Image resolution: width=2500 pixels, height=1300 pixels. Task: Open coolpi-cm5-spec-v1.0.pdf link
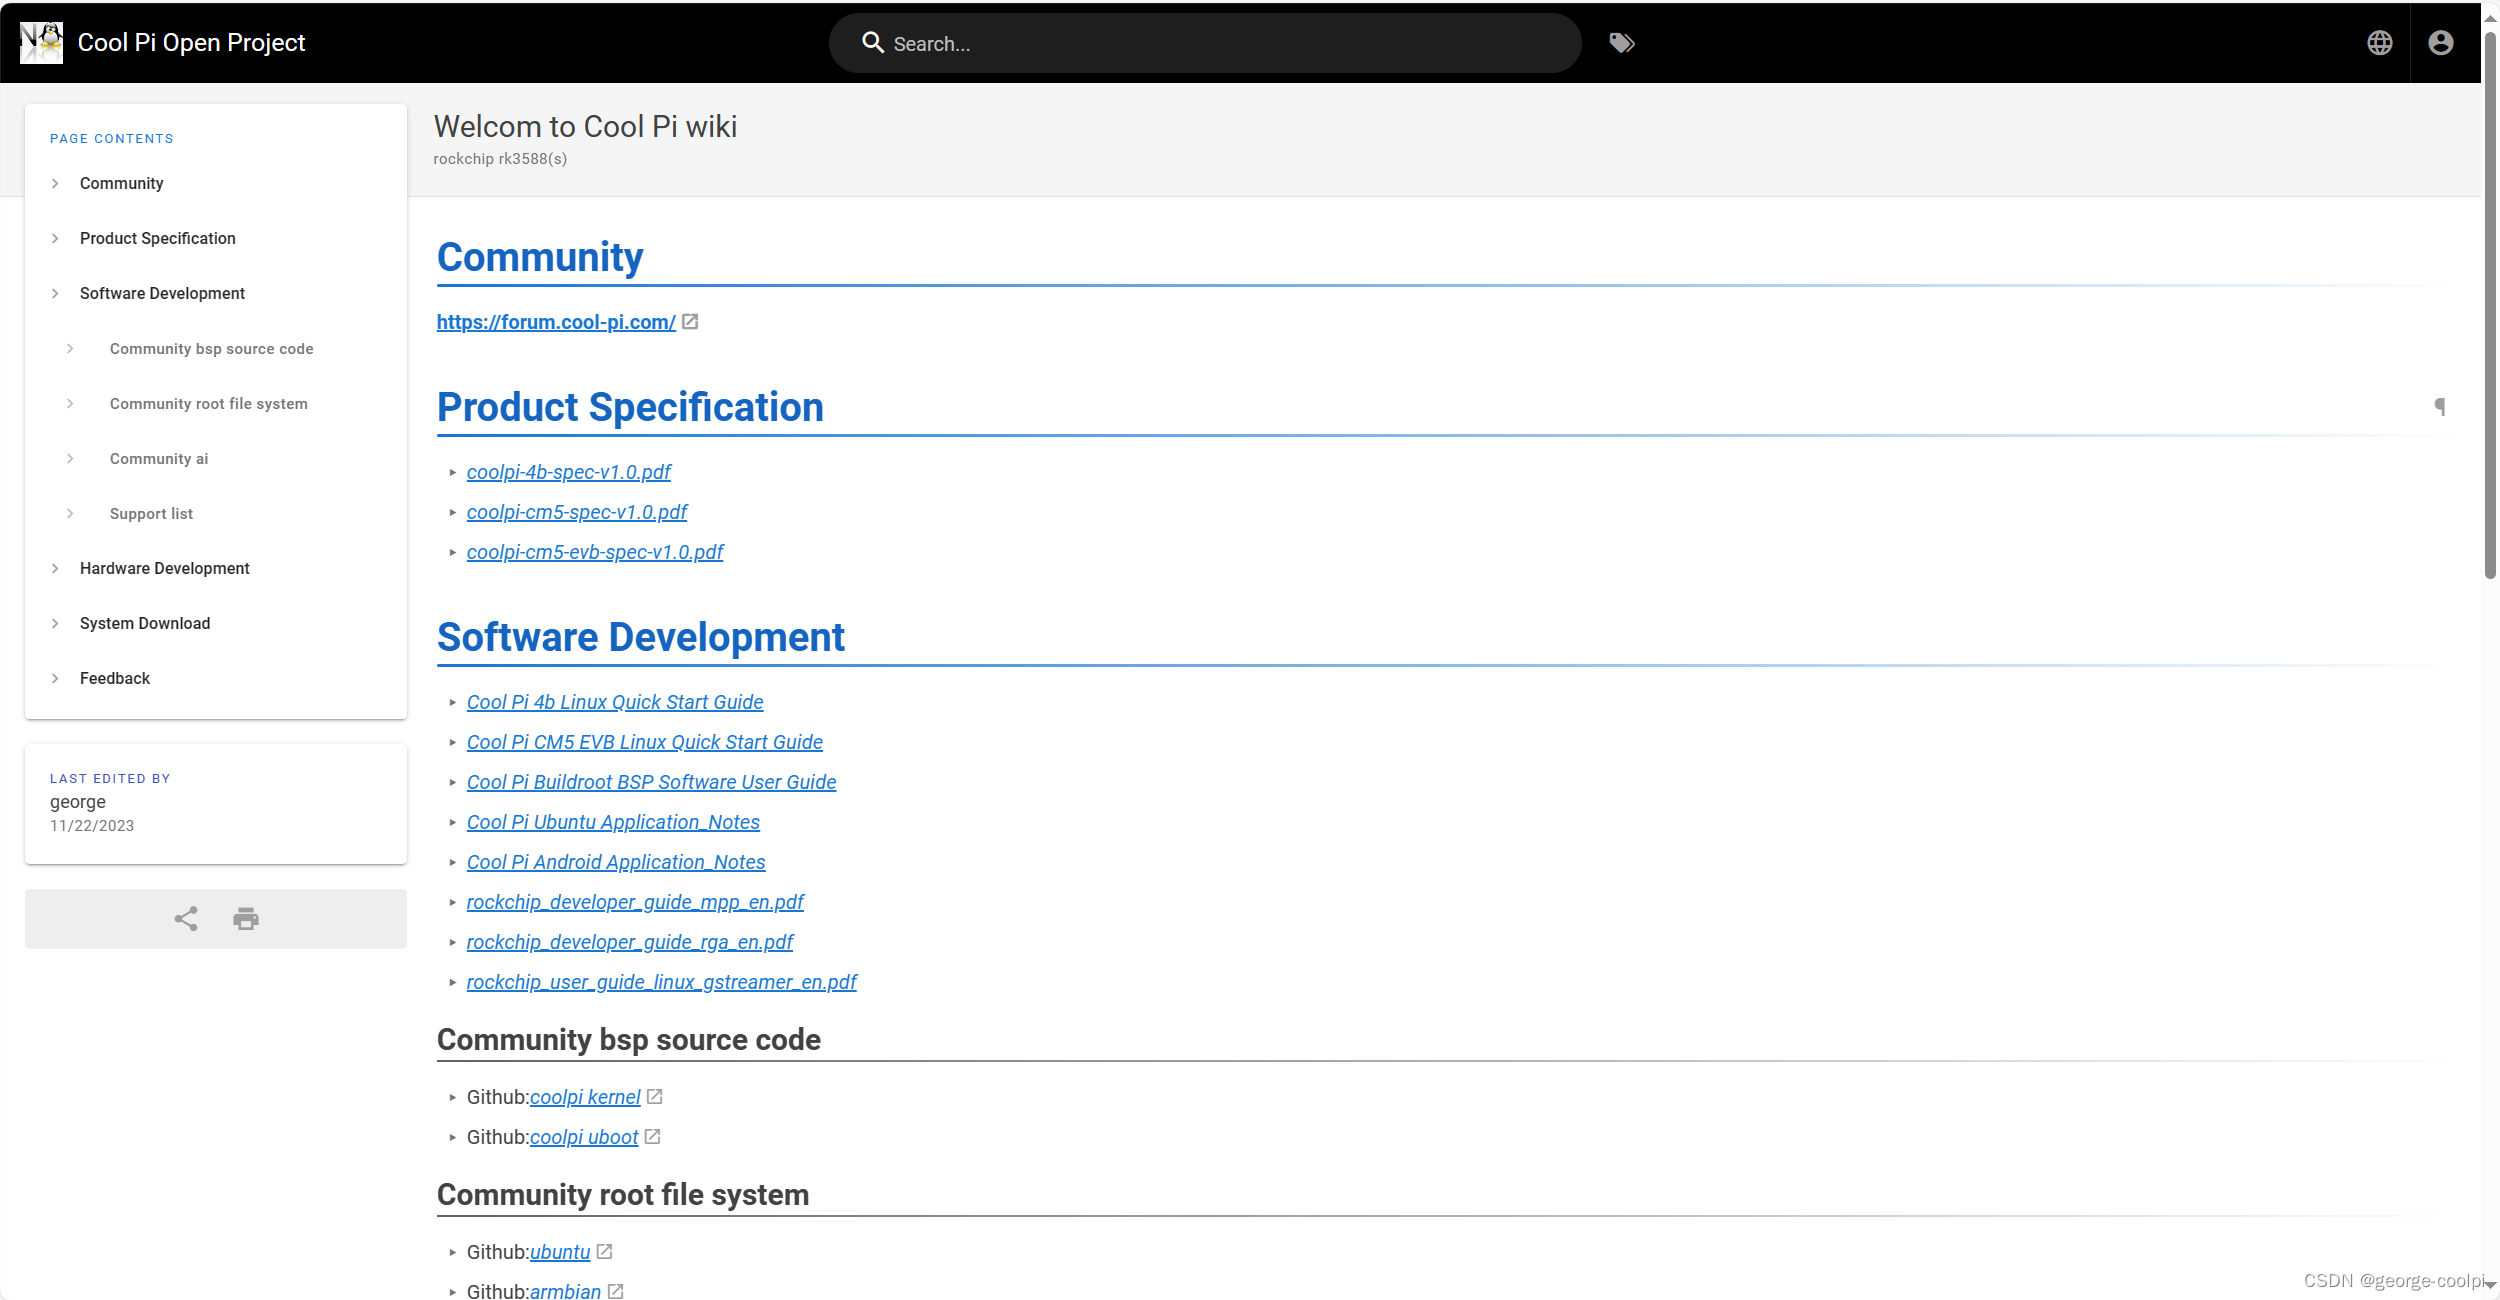[x=576, y=513]
